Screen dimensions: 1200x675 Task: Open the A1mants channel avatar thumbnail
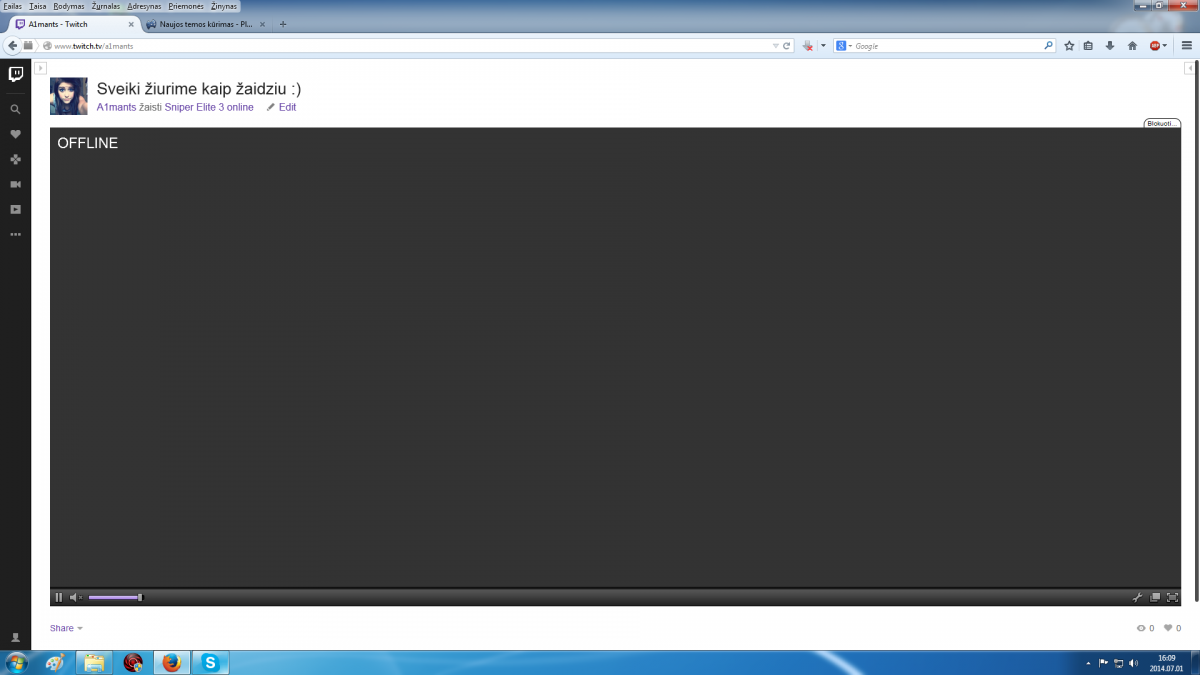pos(69,96)
